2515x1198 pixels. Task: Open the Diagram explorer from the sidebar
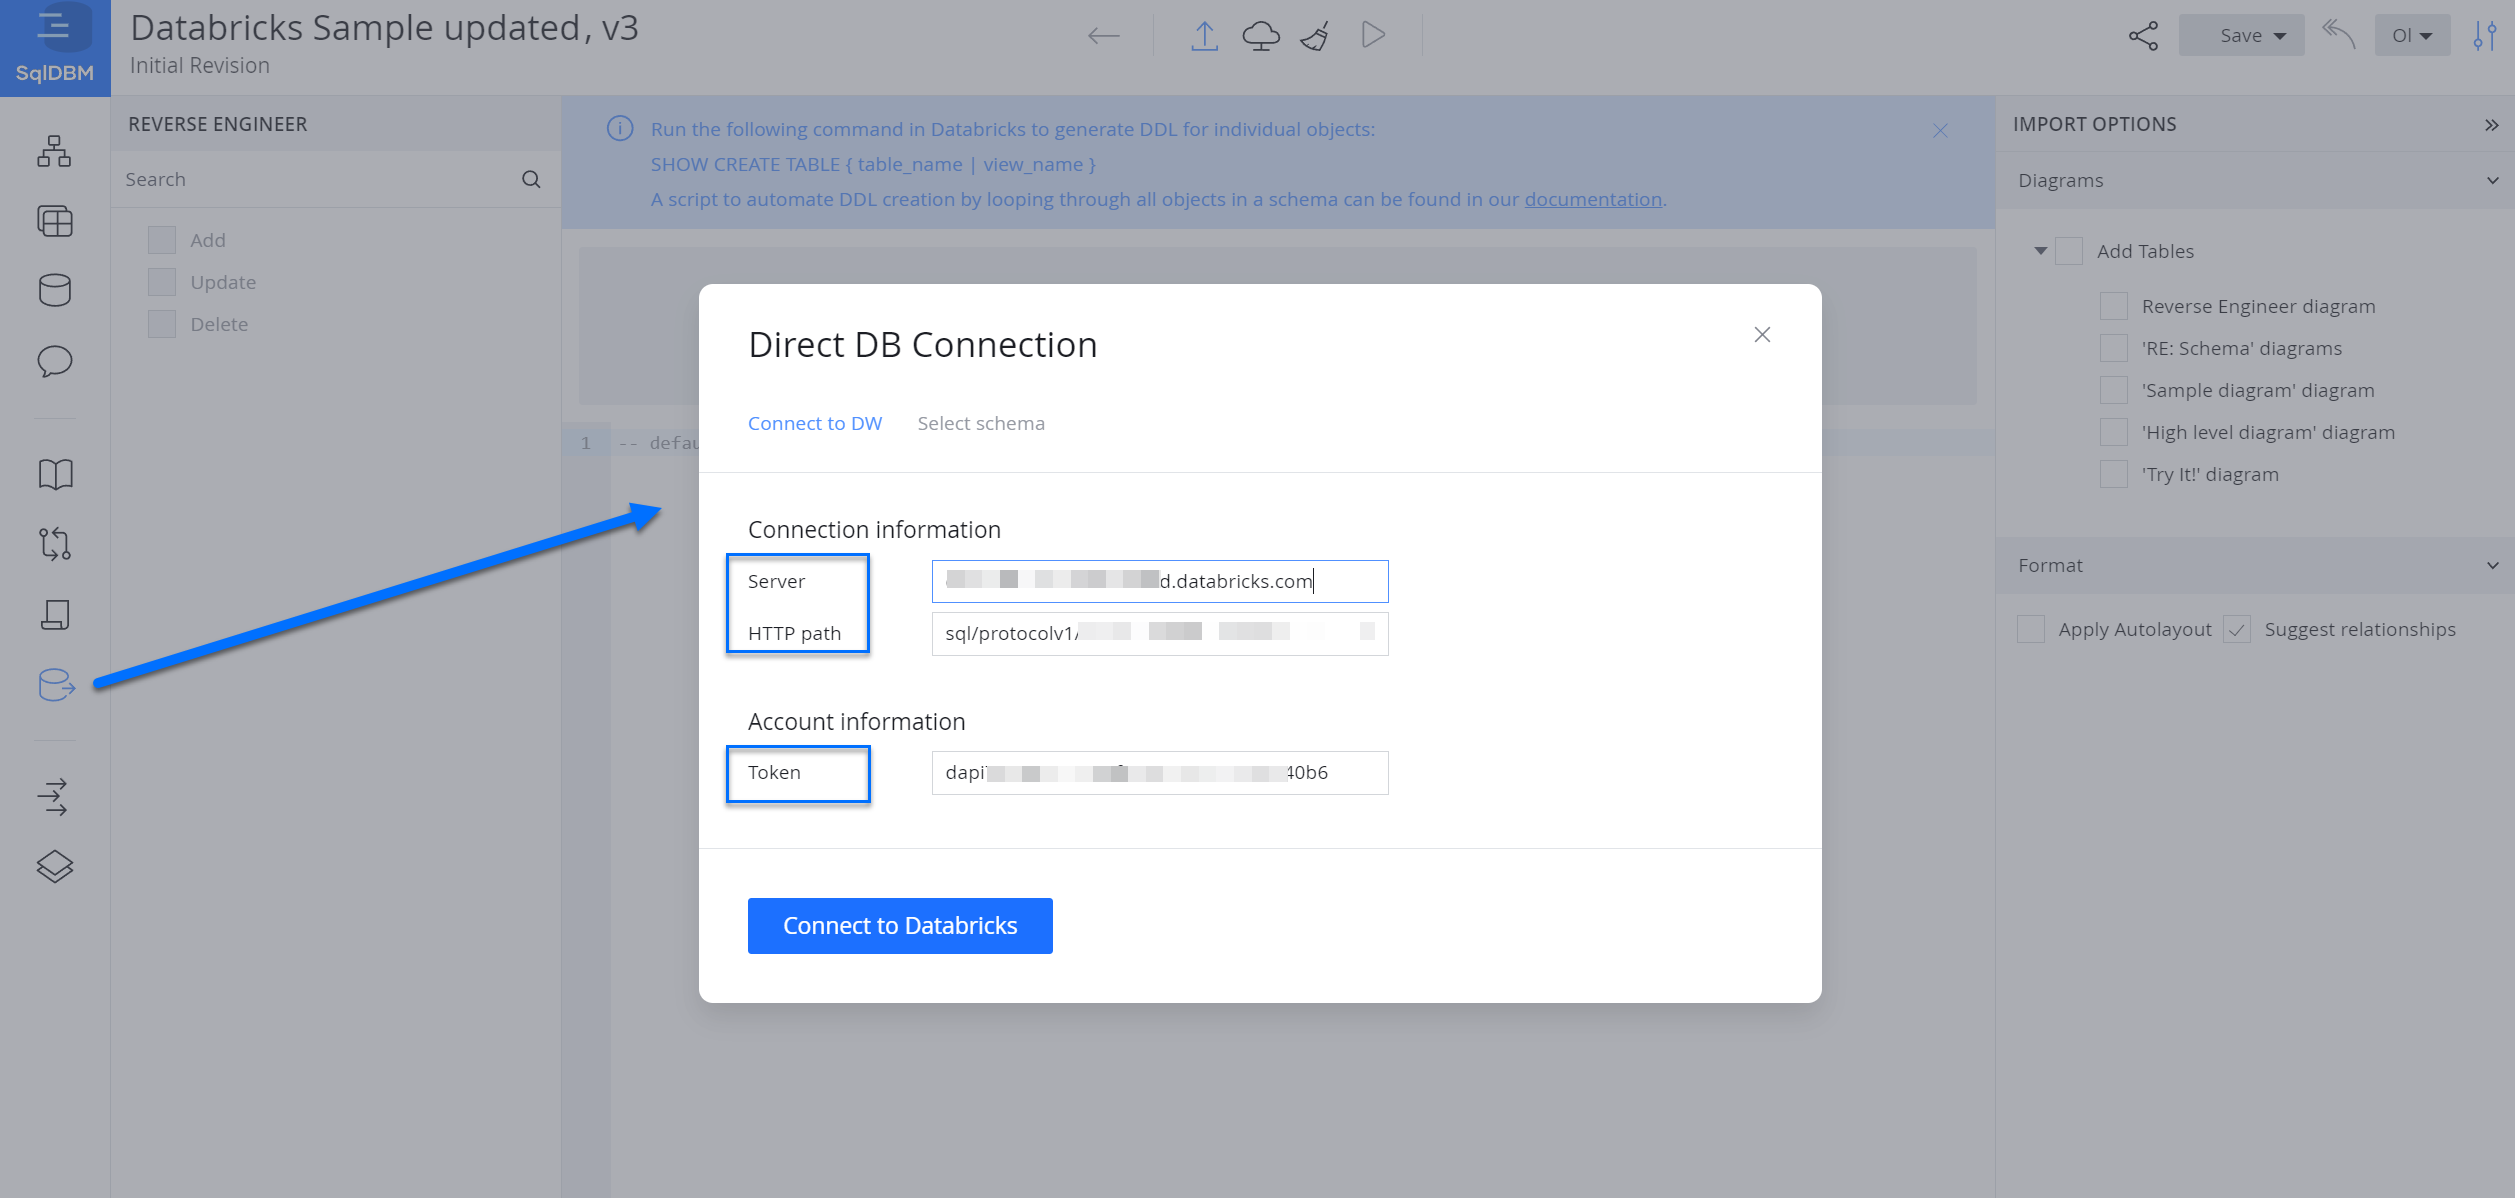55,152
